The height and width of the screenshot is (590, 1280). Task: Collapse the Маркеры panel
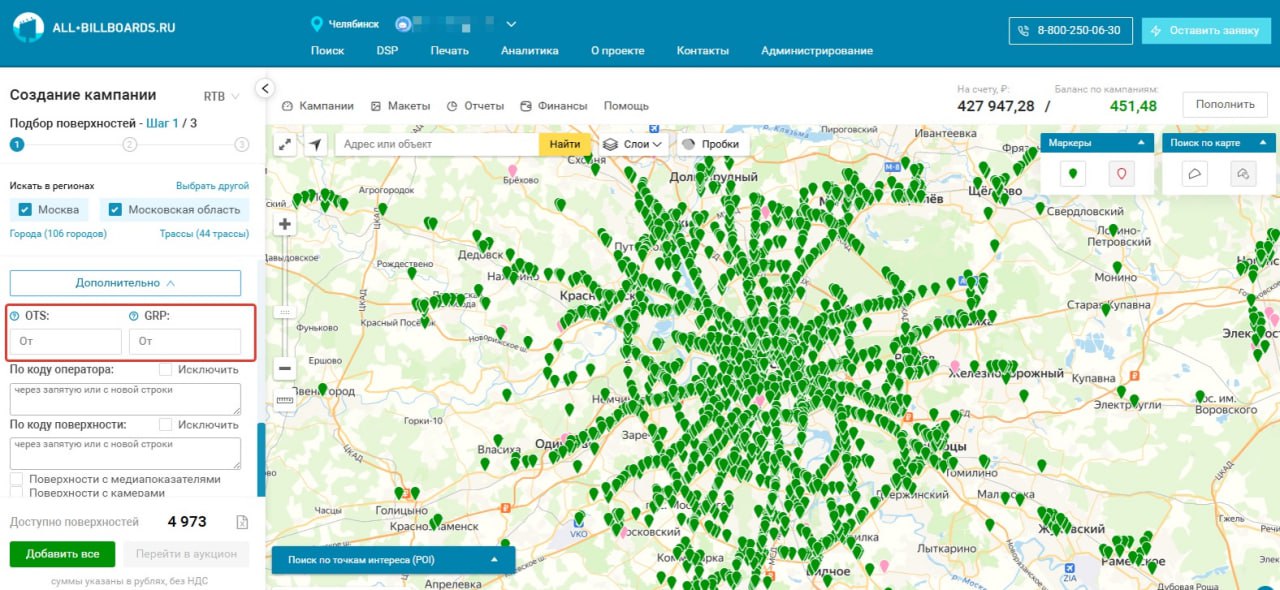pyautogui.click(x=1143, y=143)
